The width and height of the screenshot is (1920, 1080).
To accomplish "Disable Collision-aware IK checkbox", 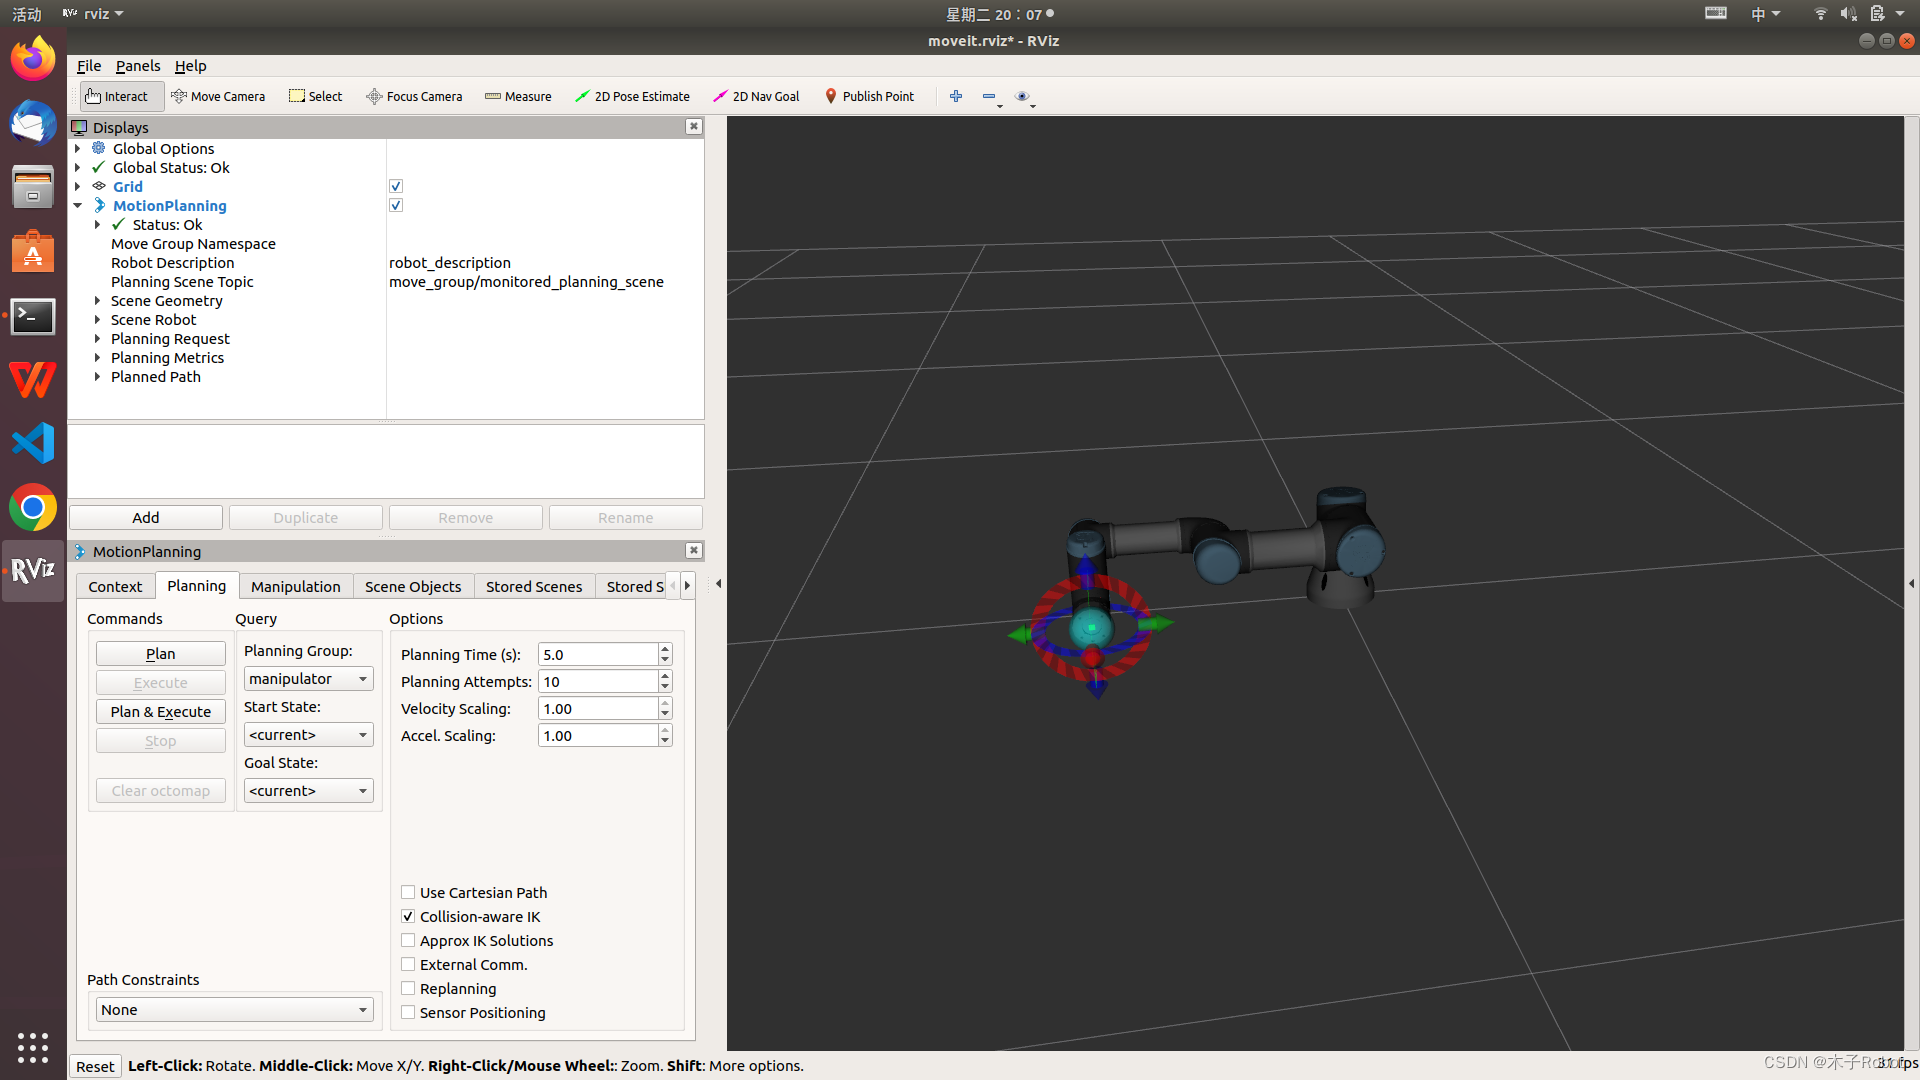I will coord(408,916).
